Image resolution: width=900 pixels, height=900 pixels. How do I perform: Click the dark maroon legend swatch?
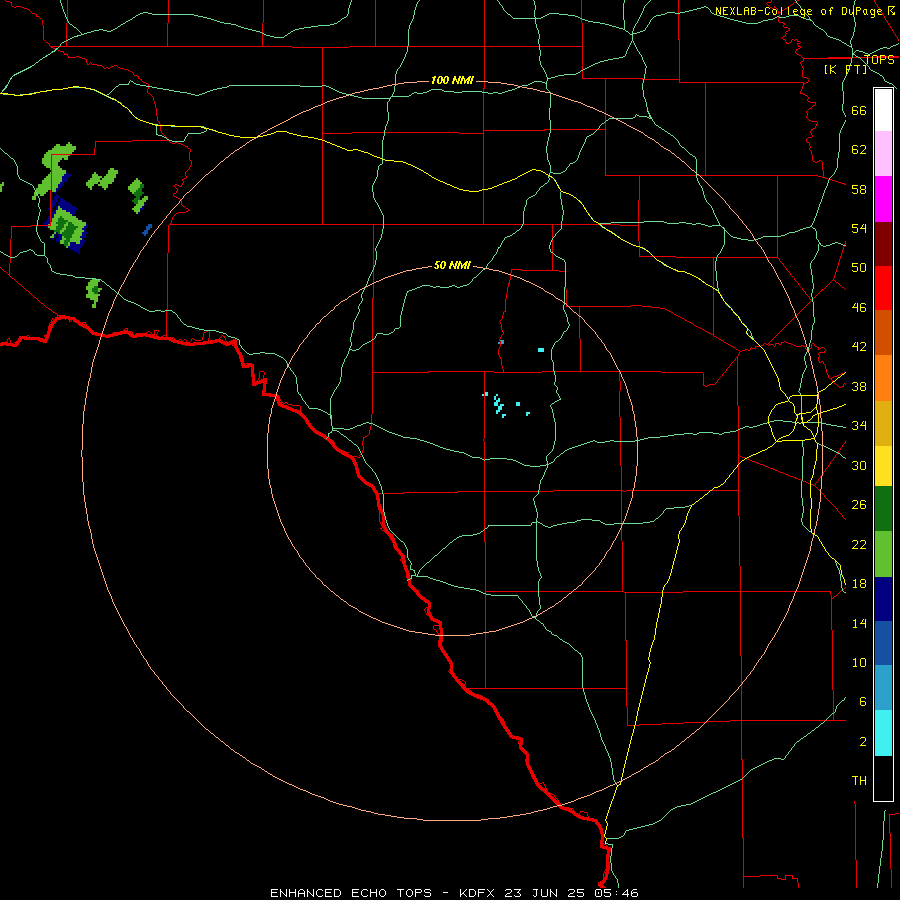coord(883,244)
